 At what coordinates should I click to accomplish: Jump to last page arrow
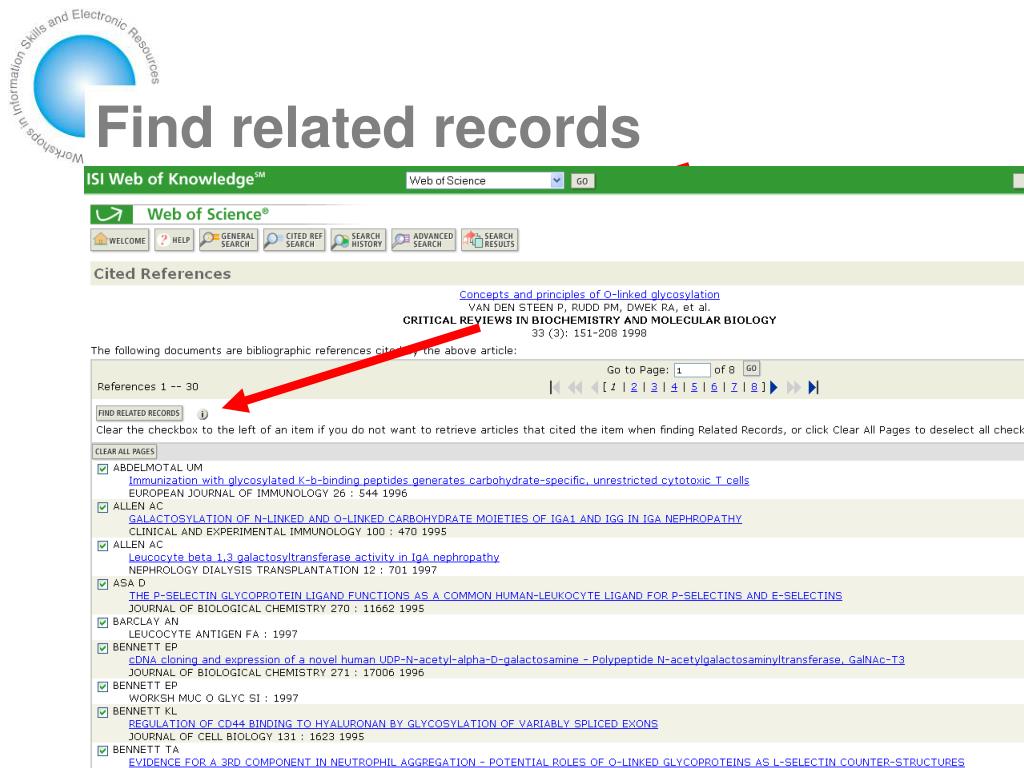pyautogui.click(x=813, y=387)
